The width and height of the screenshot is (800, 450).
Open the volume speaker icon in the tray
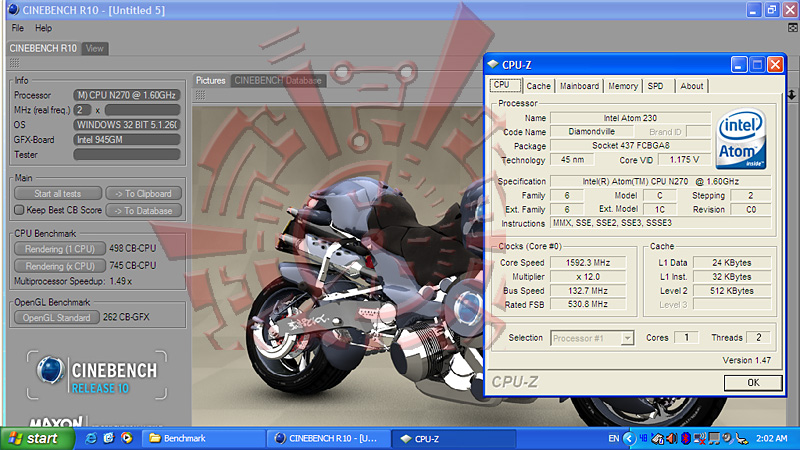[671, 438]
